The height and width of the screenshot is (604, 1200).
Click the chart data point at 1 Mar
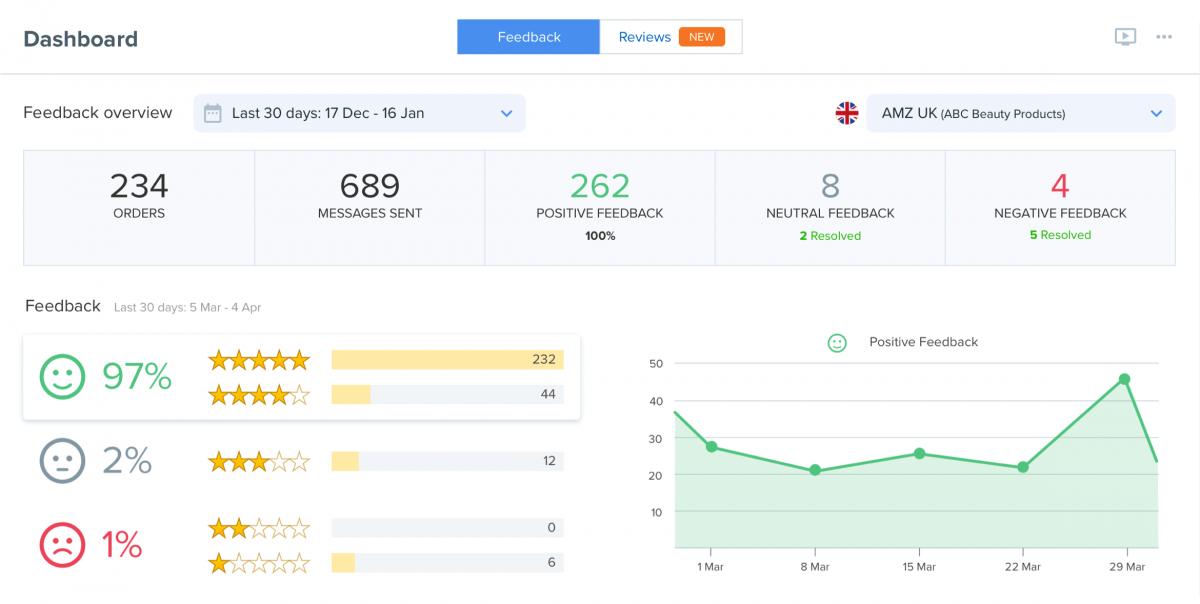tap(711, 447)
